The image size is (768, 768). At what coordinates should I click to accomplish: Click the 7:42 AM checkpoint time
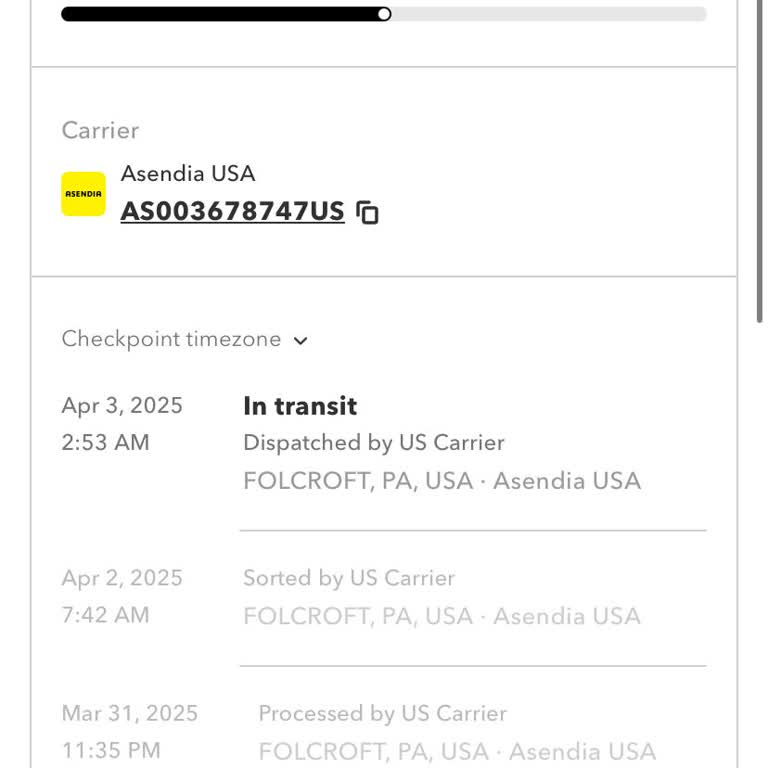coord(105,615)
